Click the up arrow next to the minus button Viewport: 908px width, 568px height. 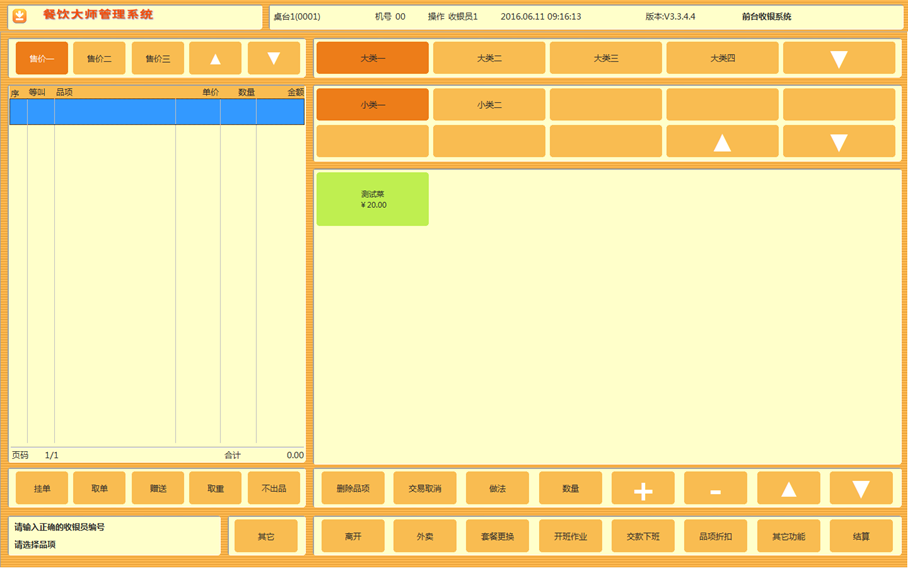coord(788,489)
